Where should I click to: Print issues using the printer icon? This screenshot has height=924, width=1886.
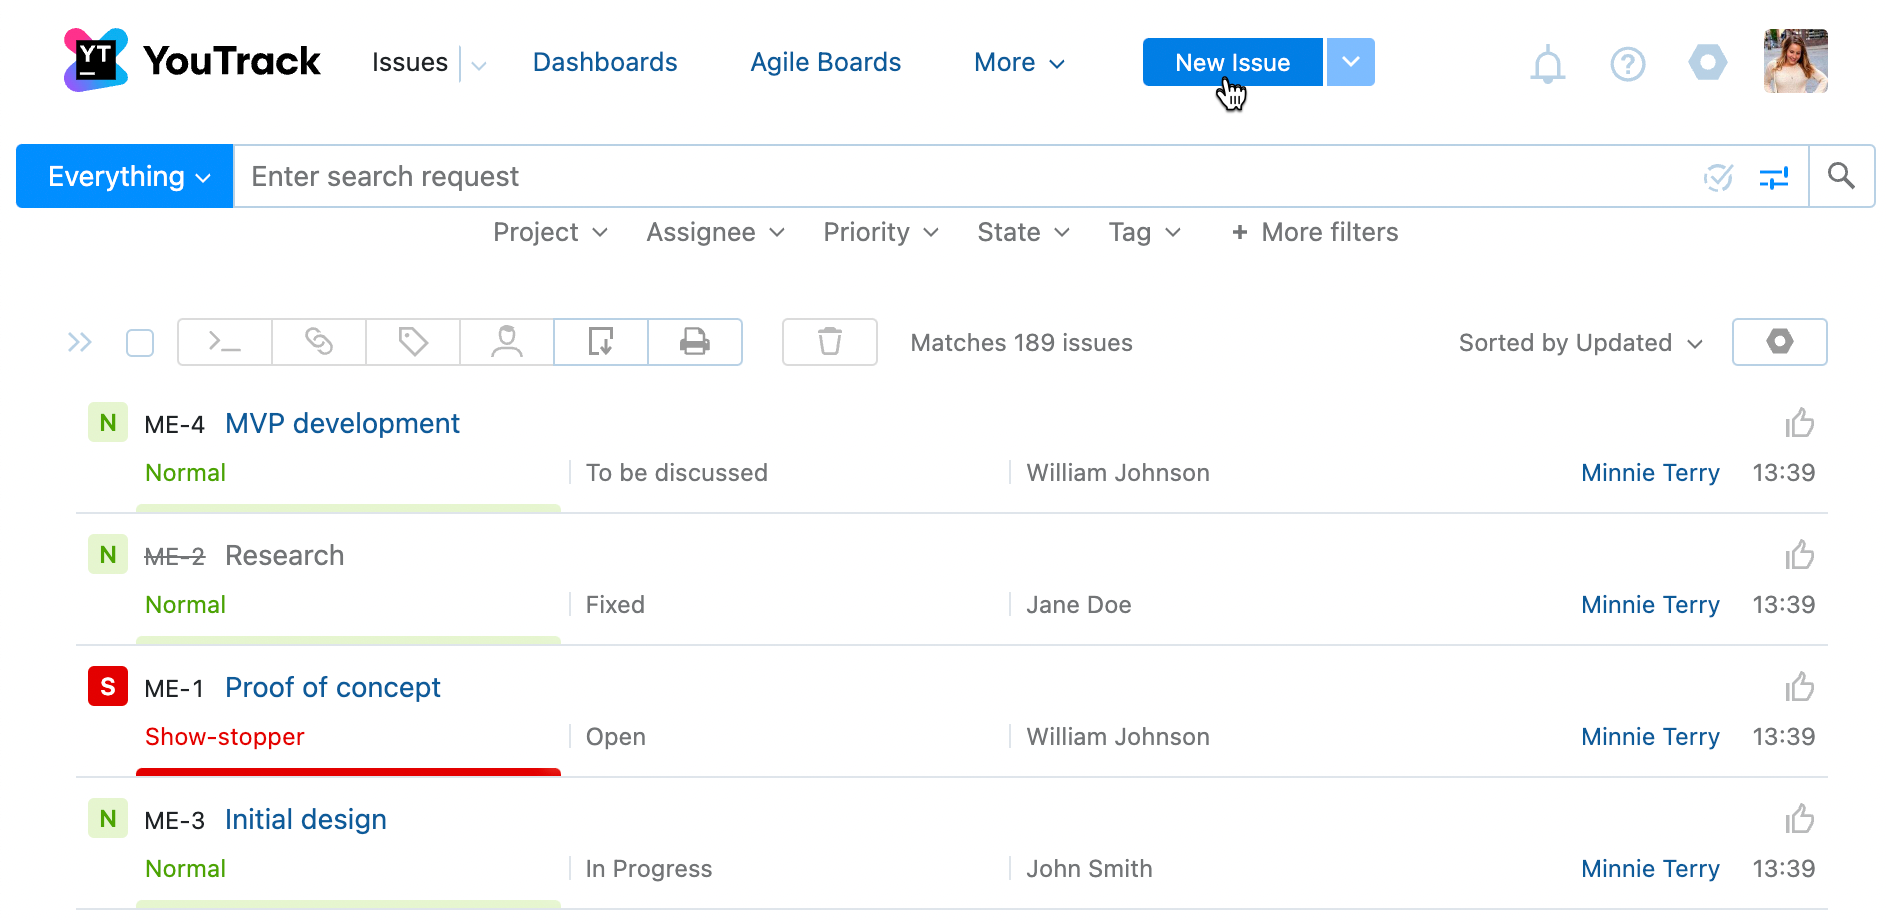point(694,342)
